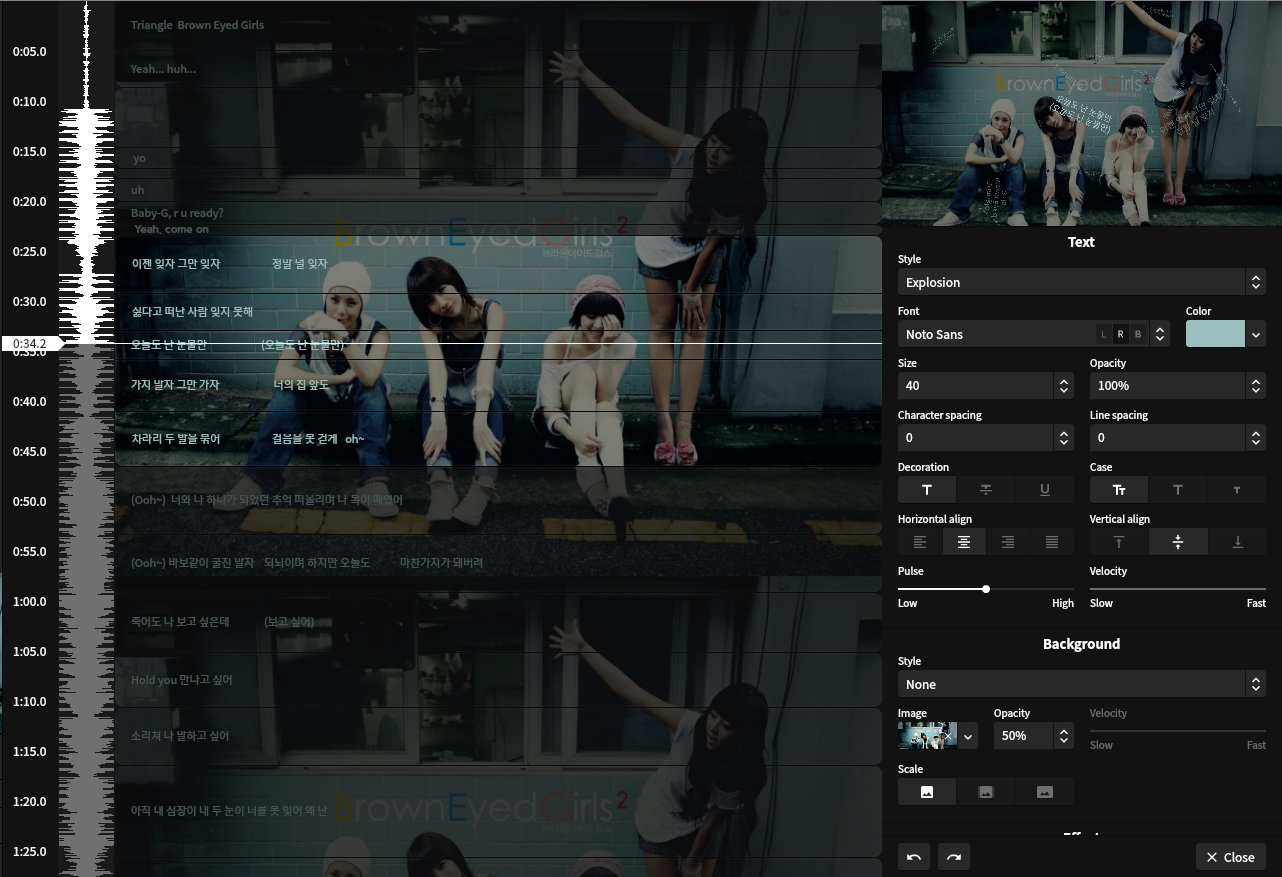The height and width of the screenshot is (877, 1282).
Task: Select lyric line '가지 말자 그만 가자'
Action: point(175,385)
